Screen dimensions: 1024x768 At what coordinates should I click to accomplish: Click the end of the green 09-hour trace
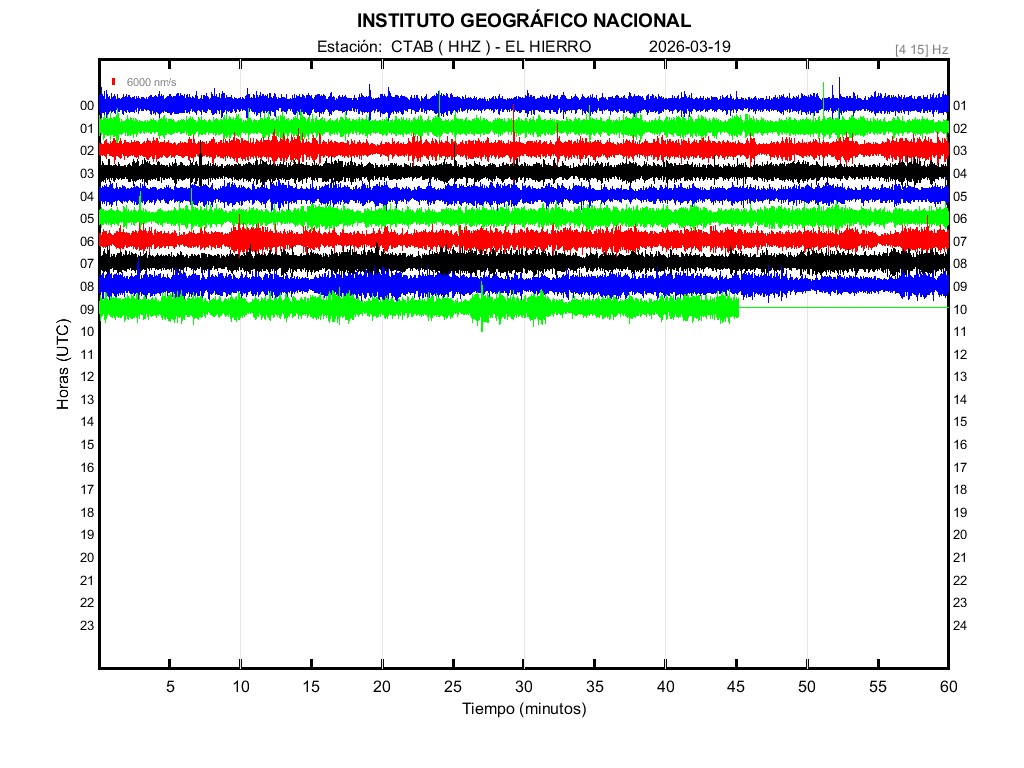[737, 308]
